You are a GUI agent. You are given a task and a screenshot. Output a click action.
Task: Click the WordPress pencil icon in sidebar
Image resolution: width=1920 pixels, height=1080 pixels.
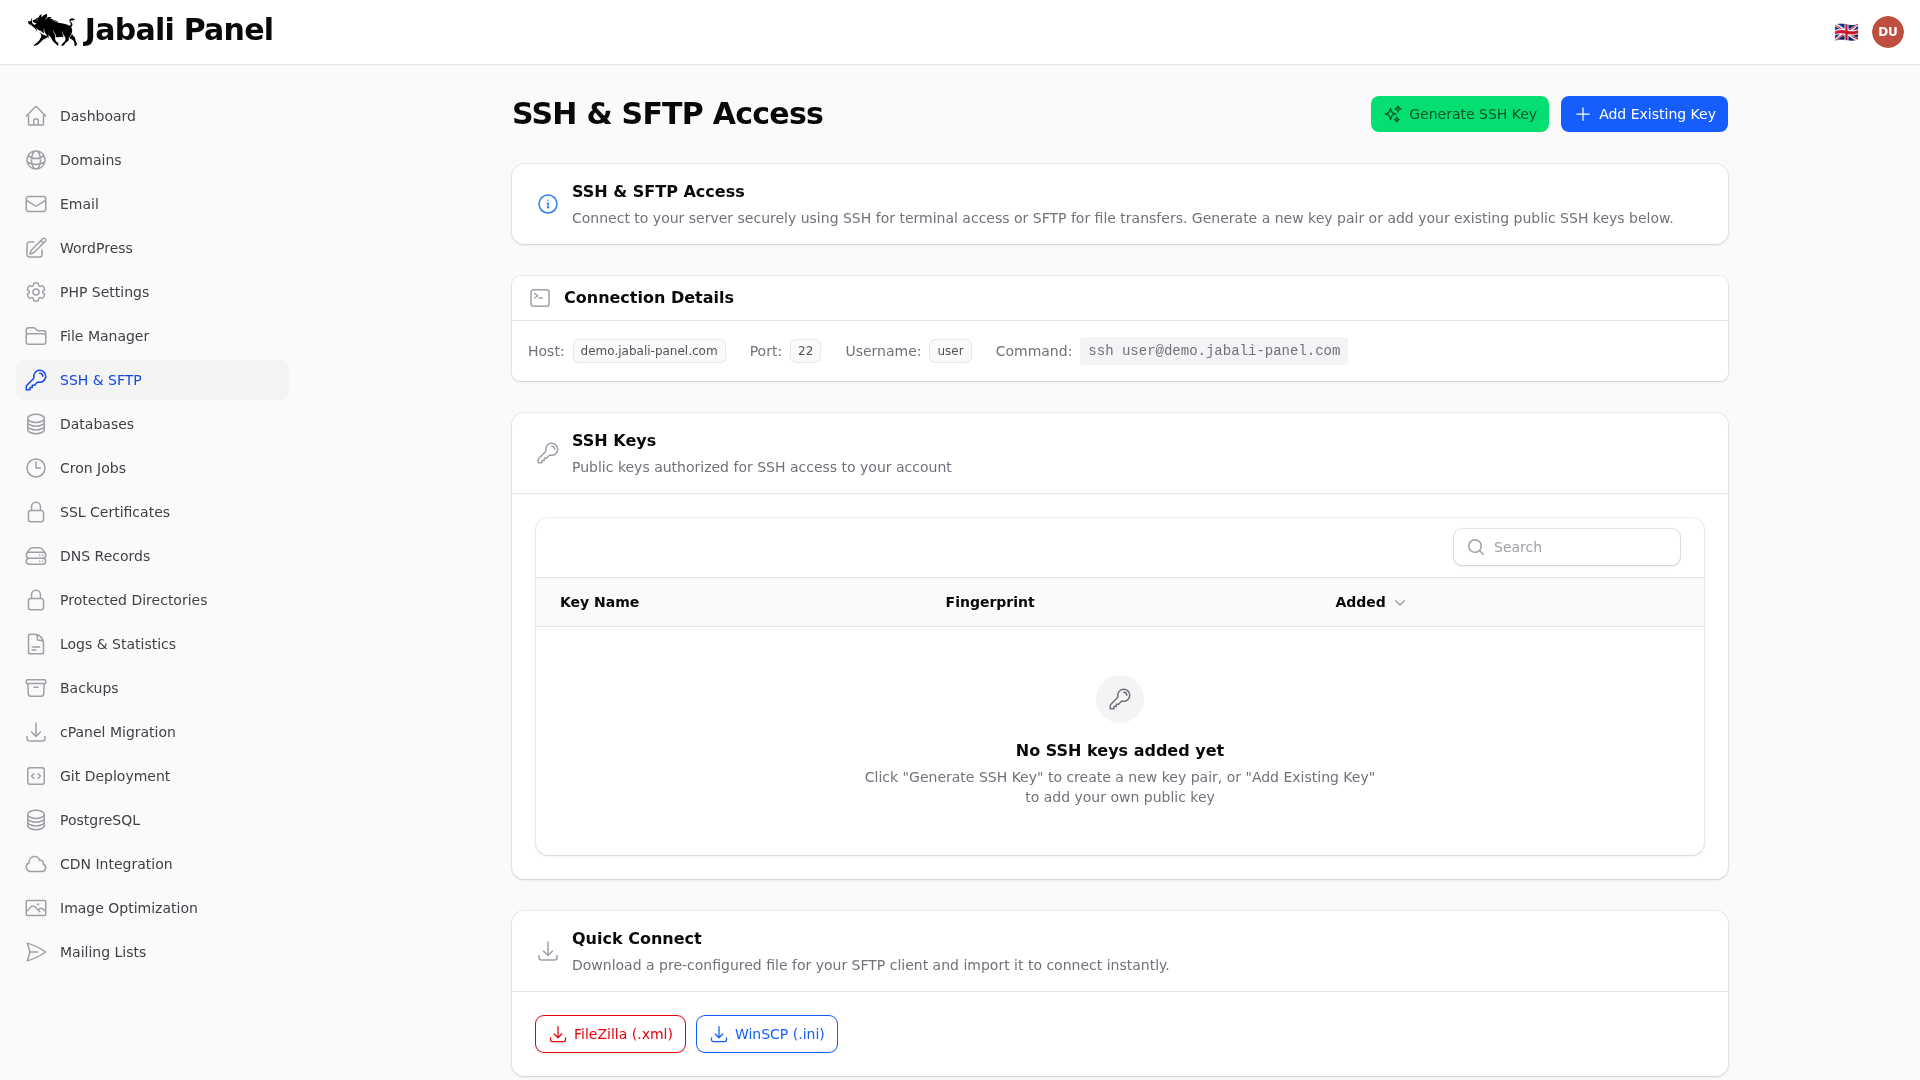pyautogui.click(x=36, y=248)
